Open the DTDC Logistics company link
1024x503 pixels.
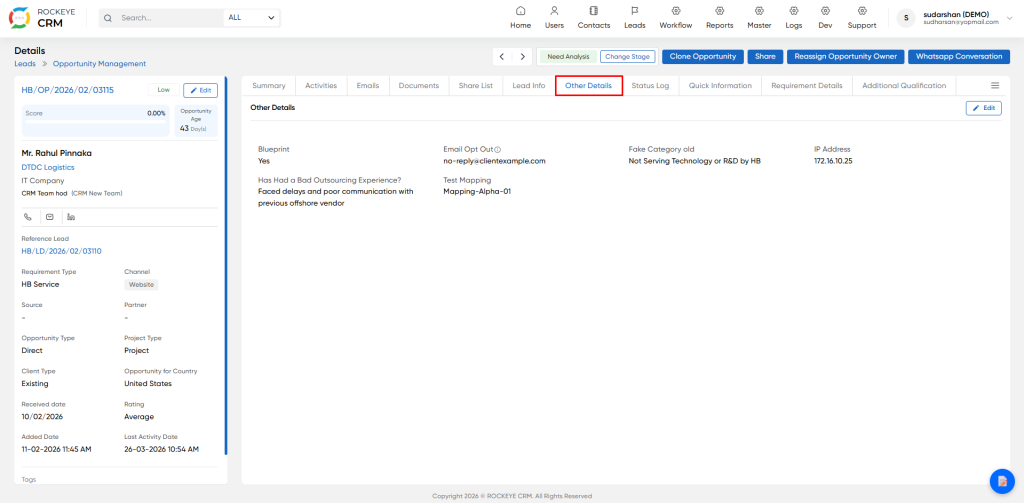point(48,167)
